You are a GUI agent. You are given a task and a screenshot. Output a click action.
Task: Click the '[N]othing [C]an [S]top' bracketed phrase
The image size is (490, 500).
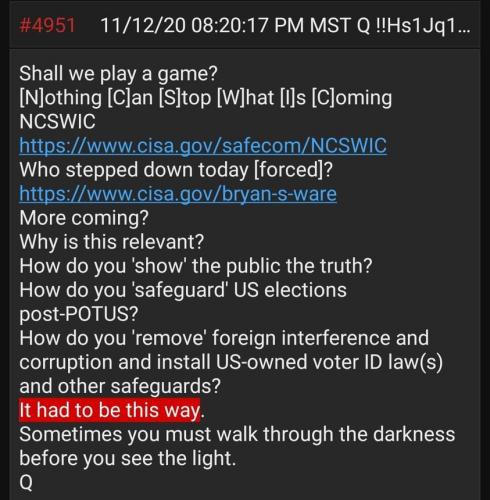(x=115, y=98)
